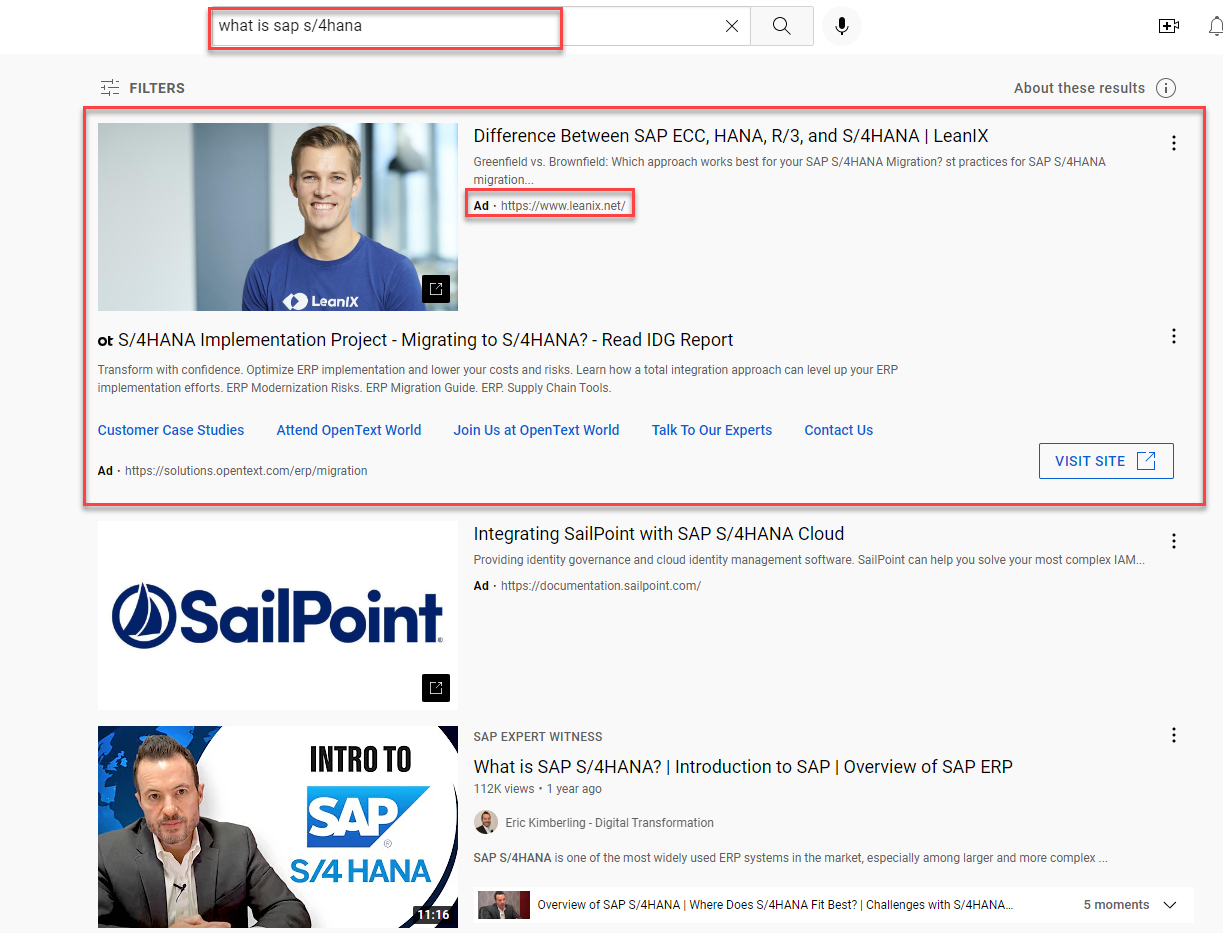Click Eric Kimberling's channel avatar
This screenshot has height=933, width=1223.
click(487, 822)
